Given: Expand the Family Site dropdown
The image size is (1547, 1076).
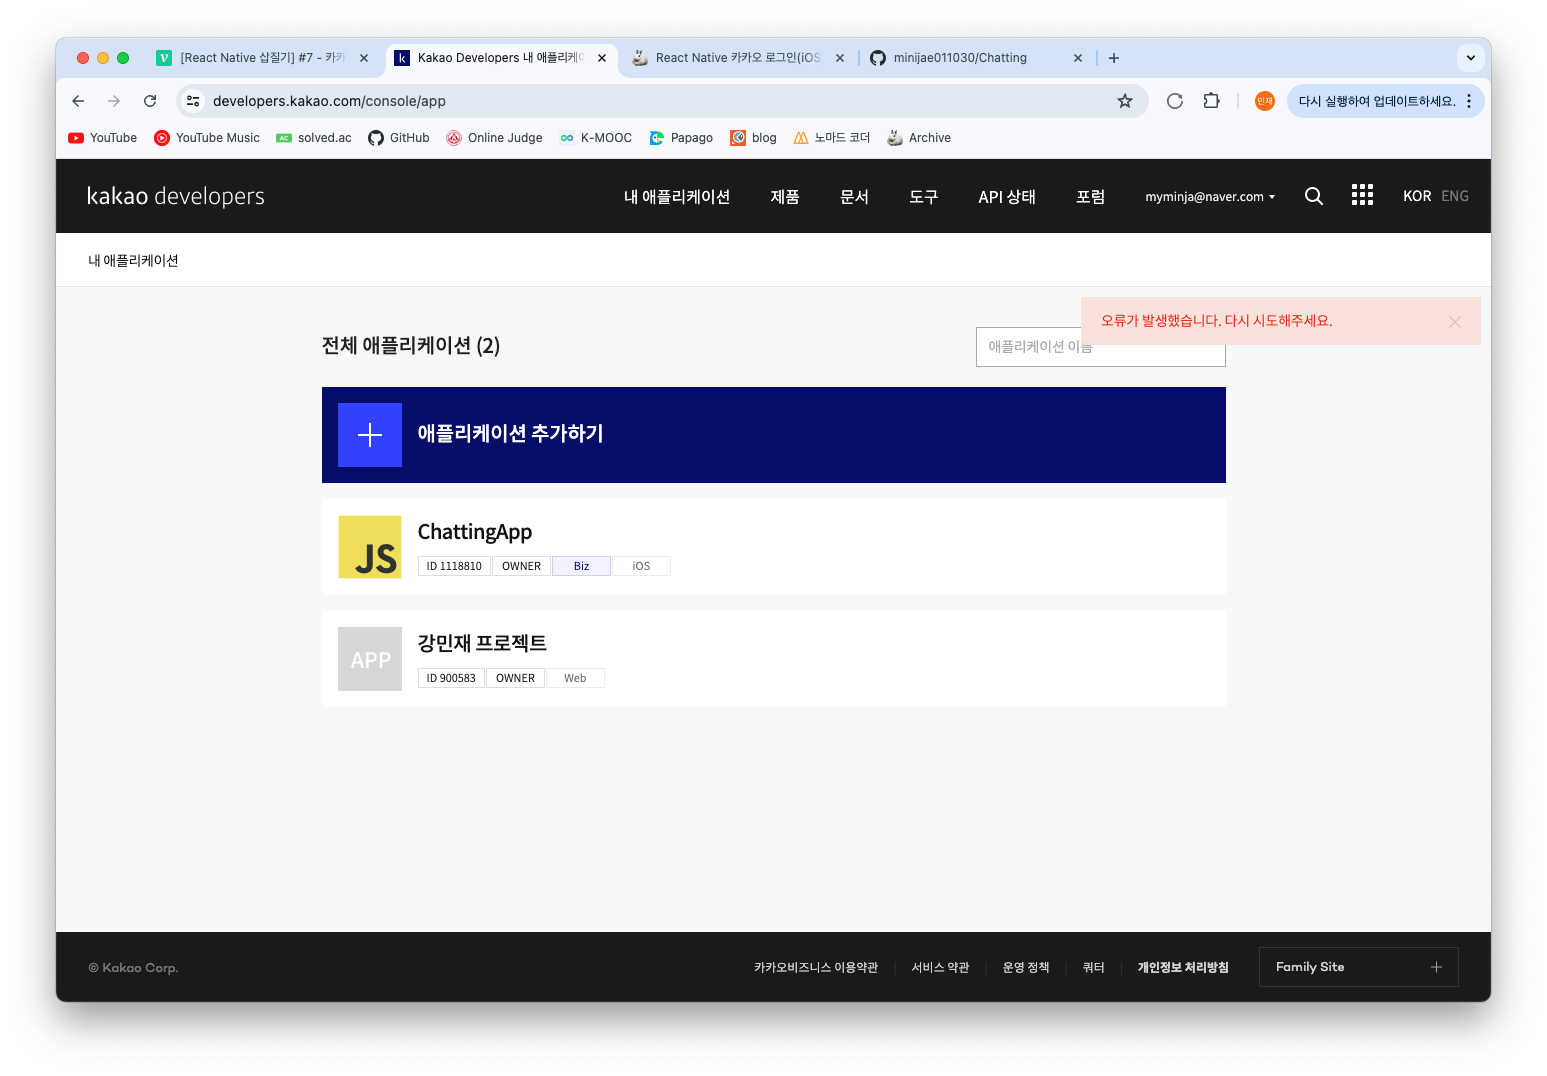Looking at the screenshot, I should click(1359, 967).
